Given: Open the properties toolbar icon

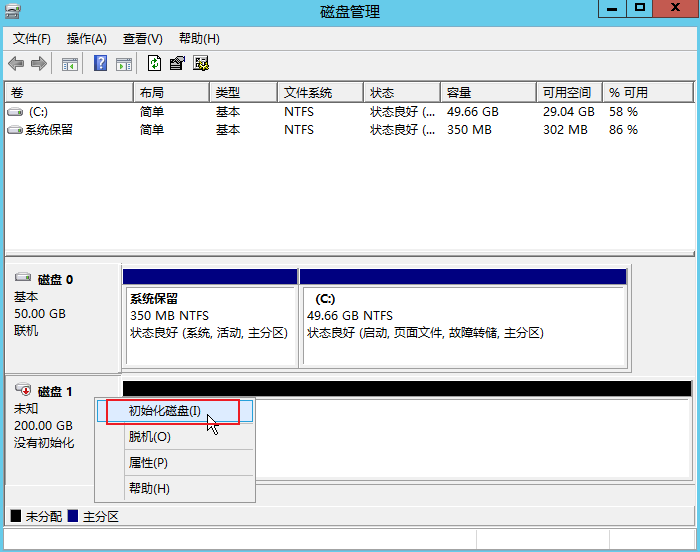Looking at the screenshot, I should click(x=177, y=64).
